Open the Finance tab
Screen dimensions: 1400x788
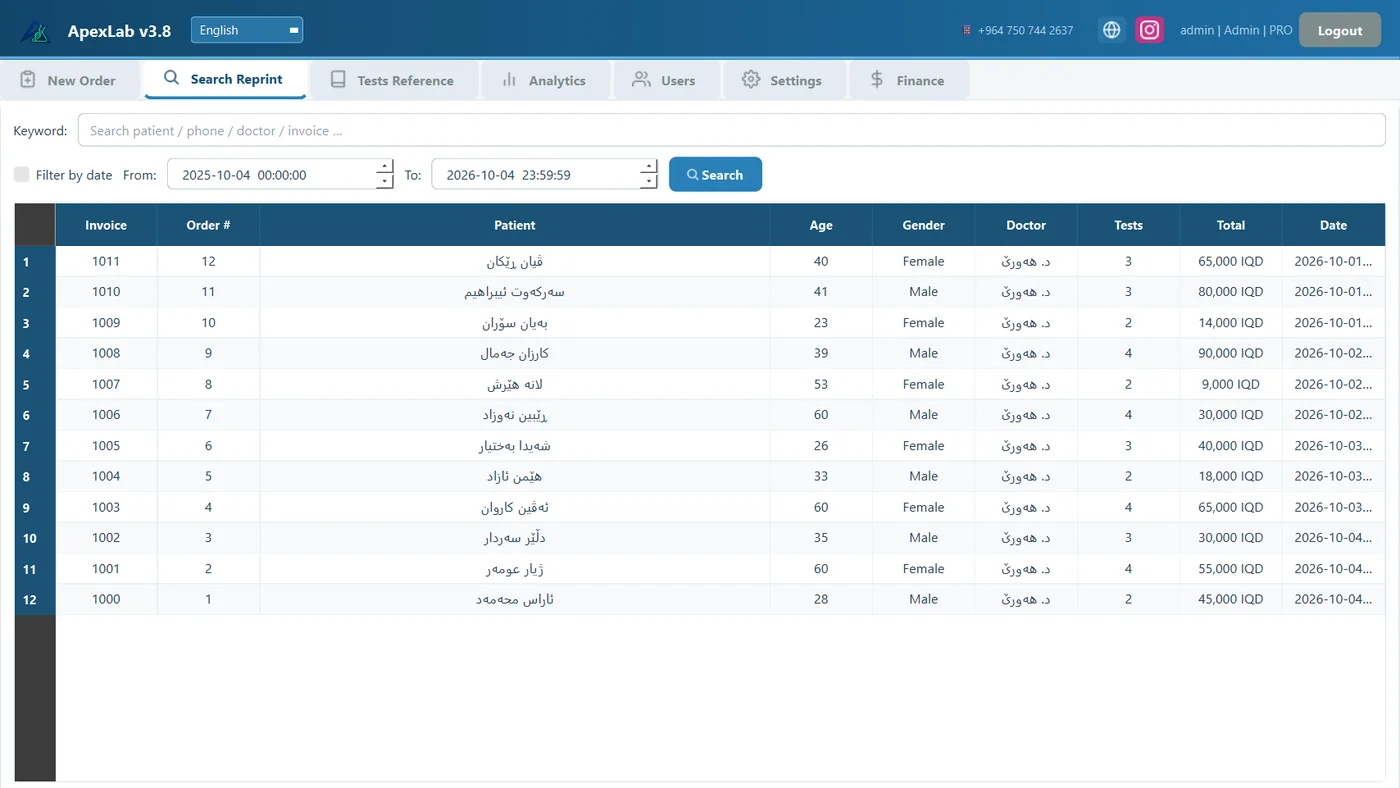pyautogui.click(x=909, y=80)
